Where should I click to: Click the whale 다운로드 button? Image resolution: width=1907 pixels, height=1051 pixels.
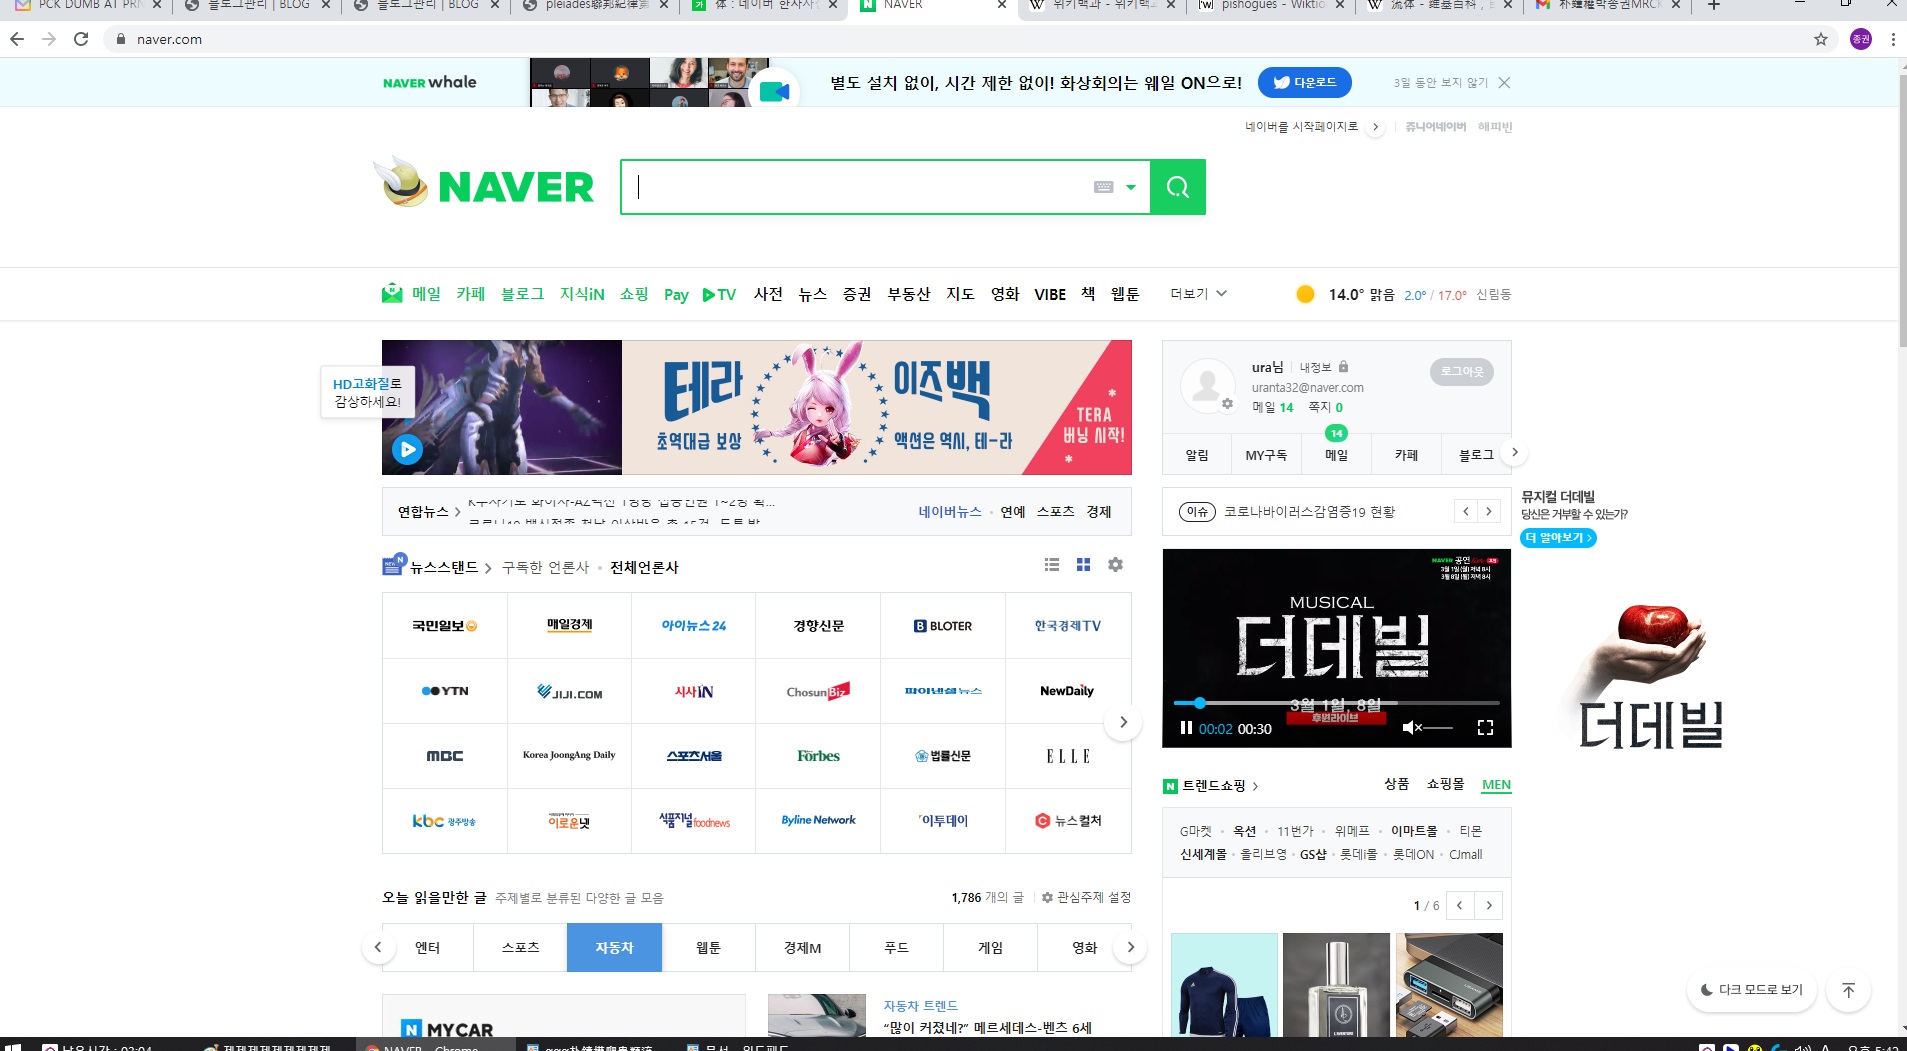click(1305, 82)
